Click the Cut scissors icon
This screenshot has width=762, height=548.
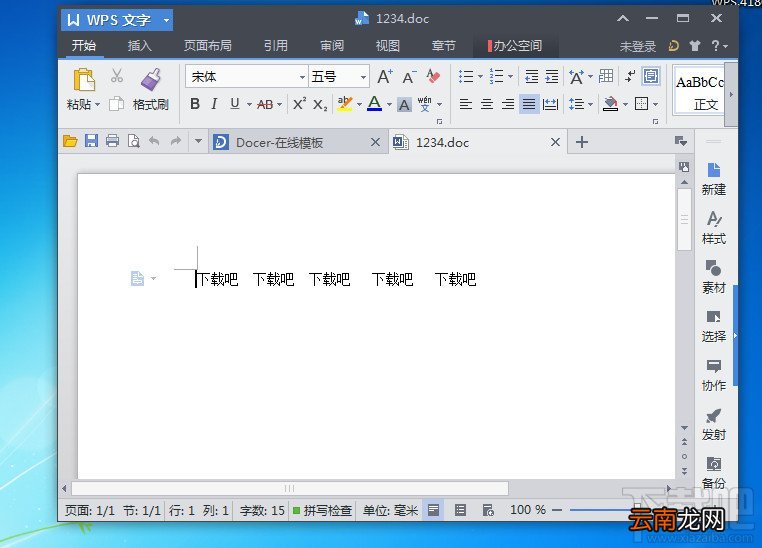[x=117, y=76]
